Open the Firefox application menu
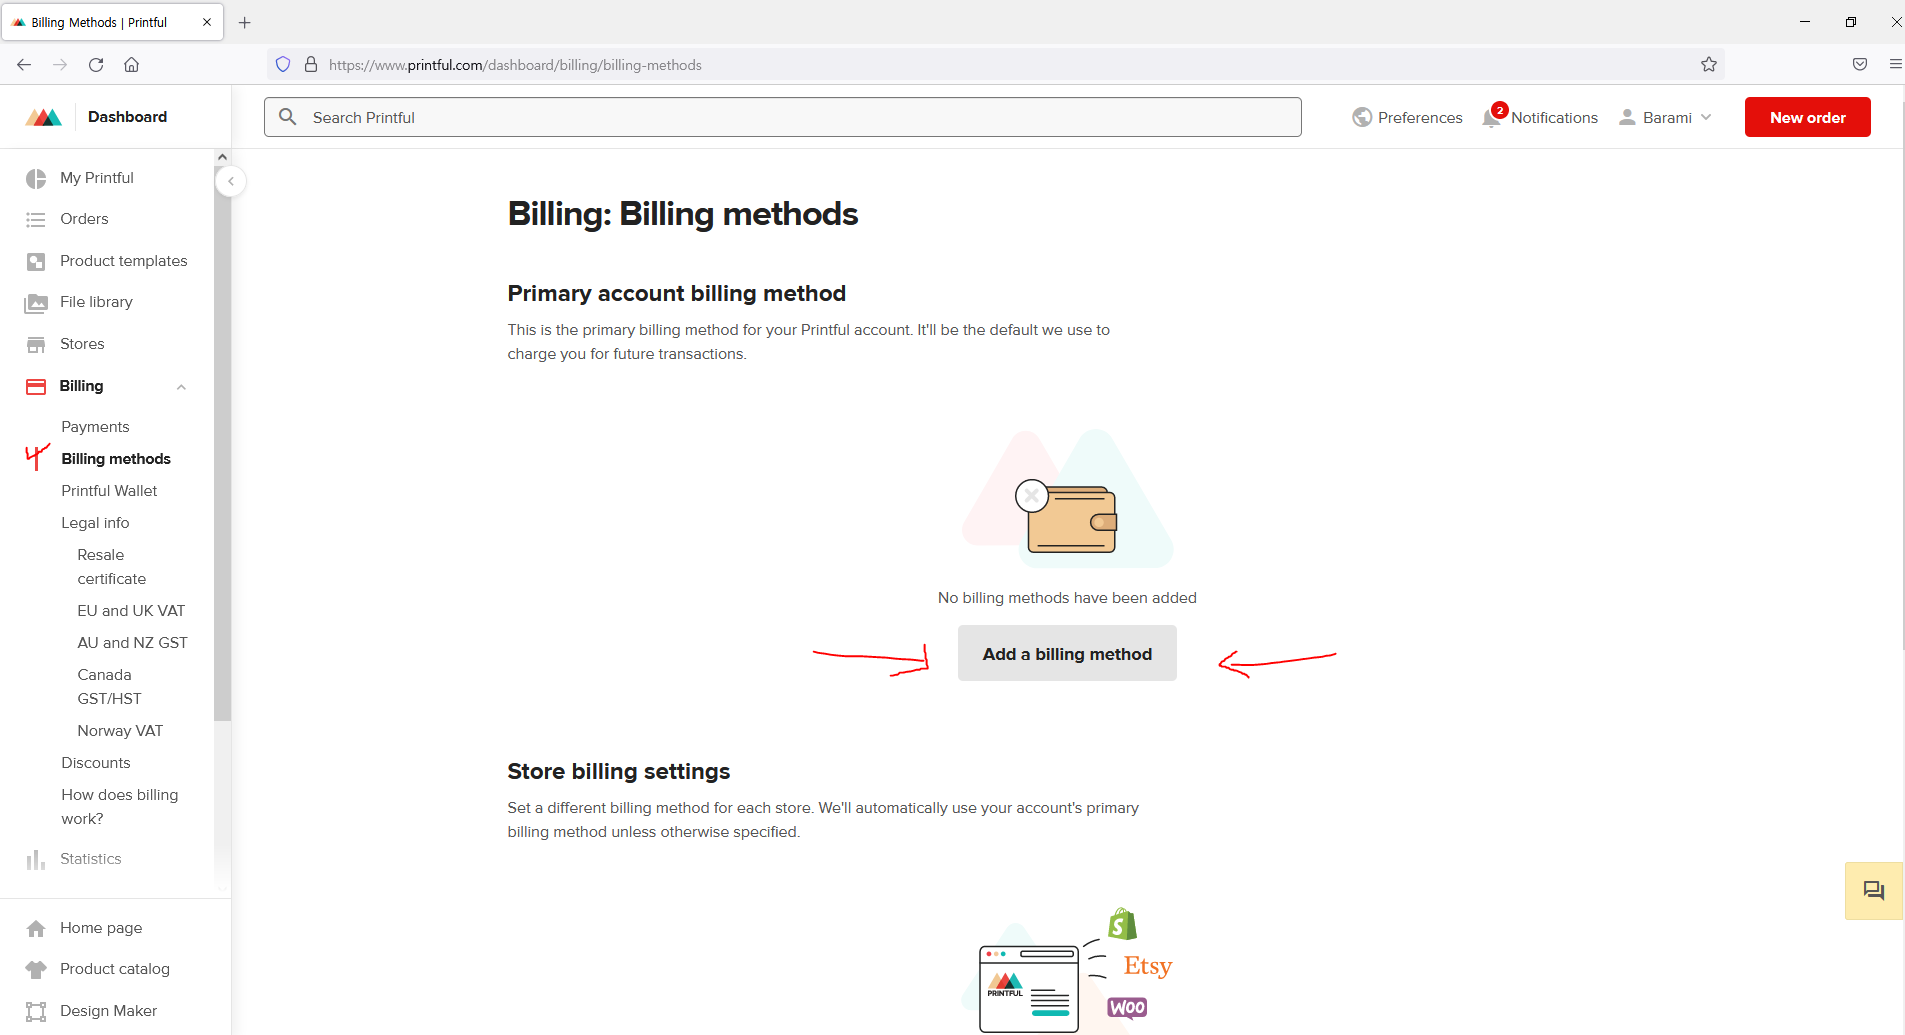 click(1895, 64)
